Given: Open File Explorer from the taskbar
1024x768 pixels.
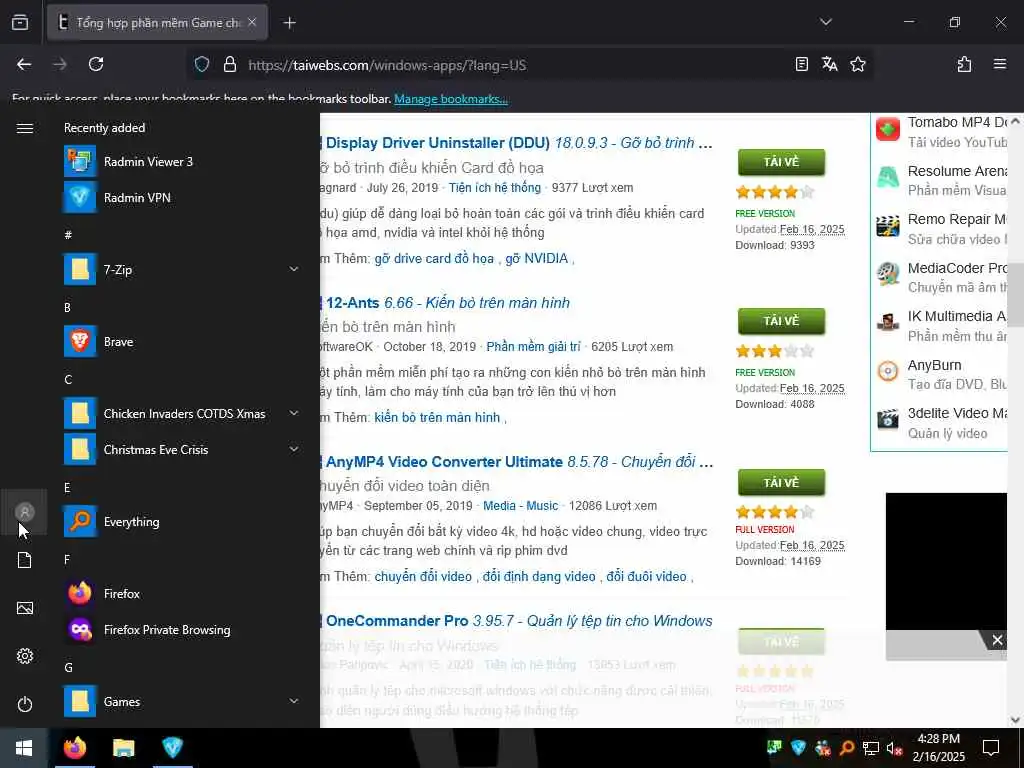Looking at the screenshot, I should click(123, 748).
